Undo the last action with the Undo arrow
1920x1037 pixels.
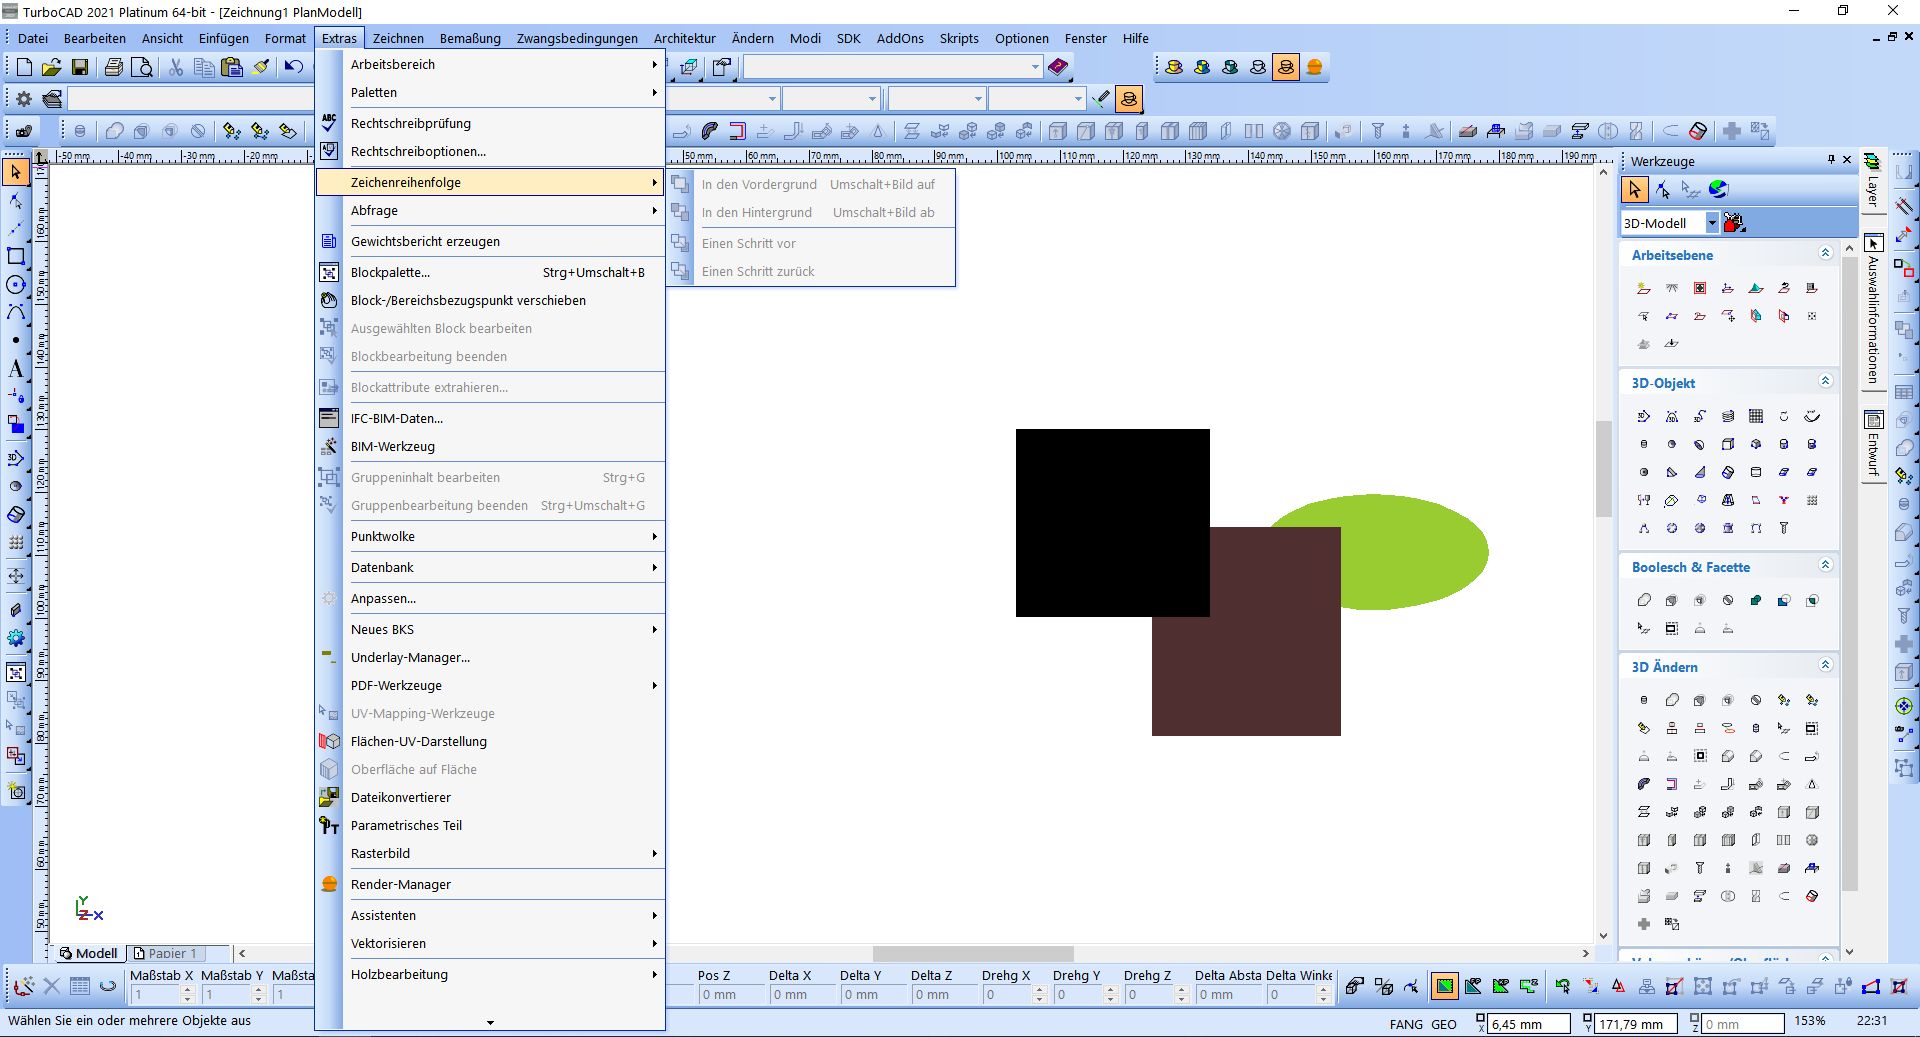point(293,67)
